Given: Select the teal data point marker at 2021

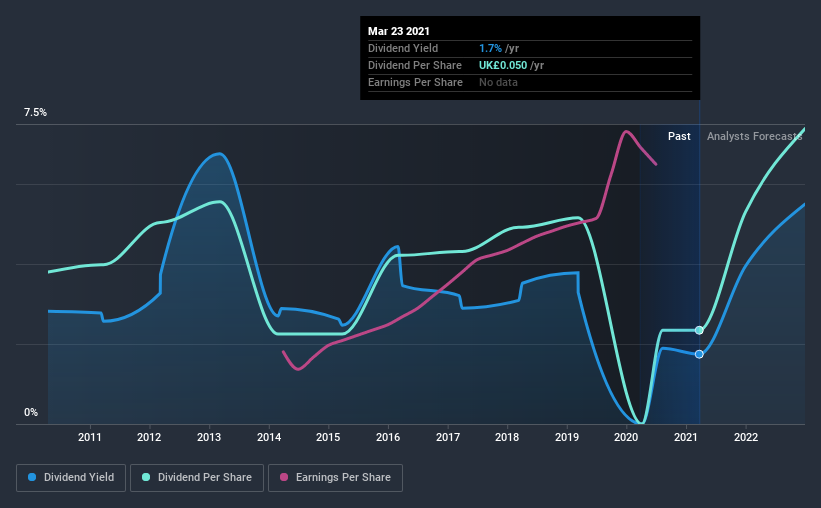Looking at the screenshot, I should (x=699, y=330).
